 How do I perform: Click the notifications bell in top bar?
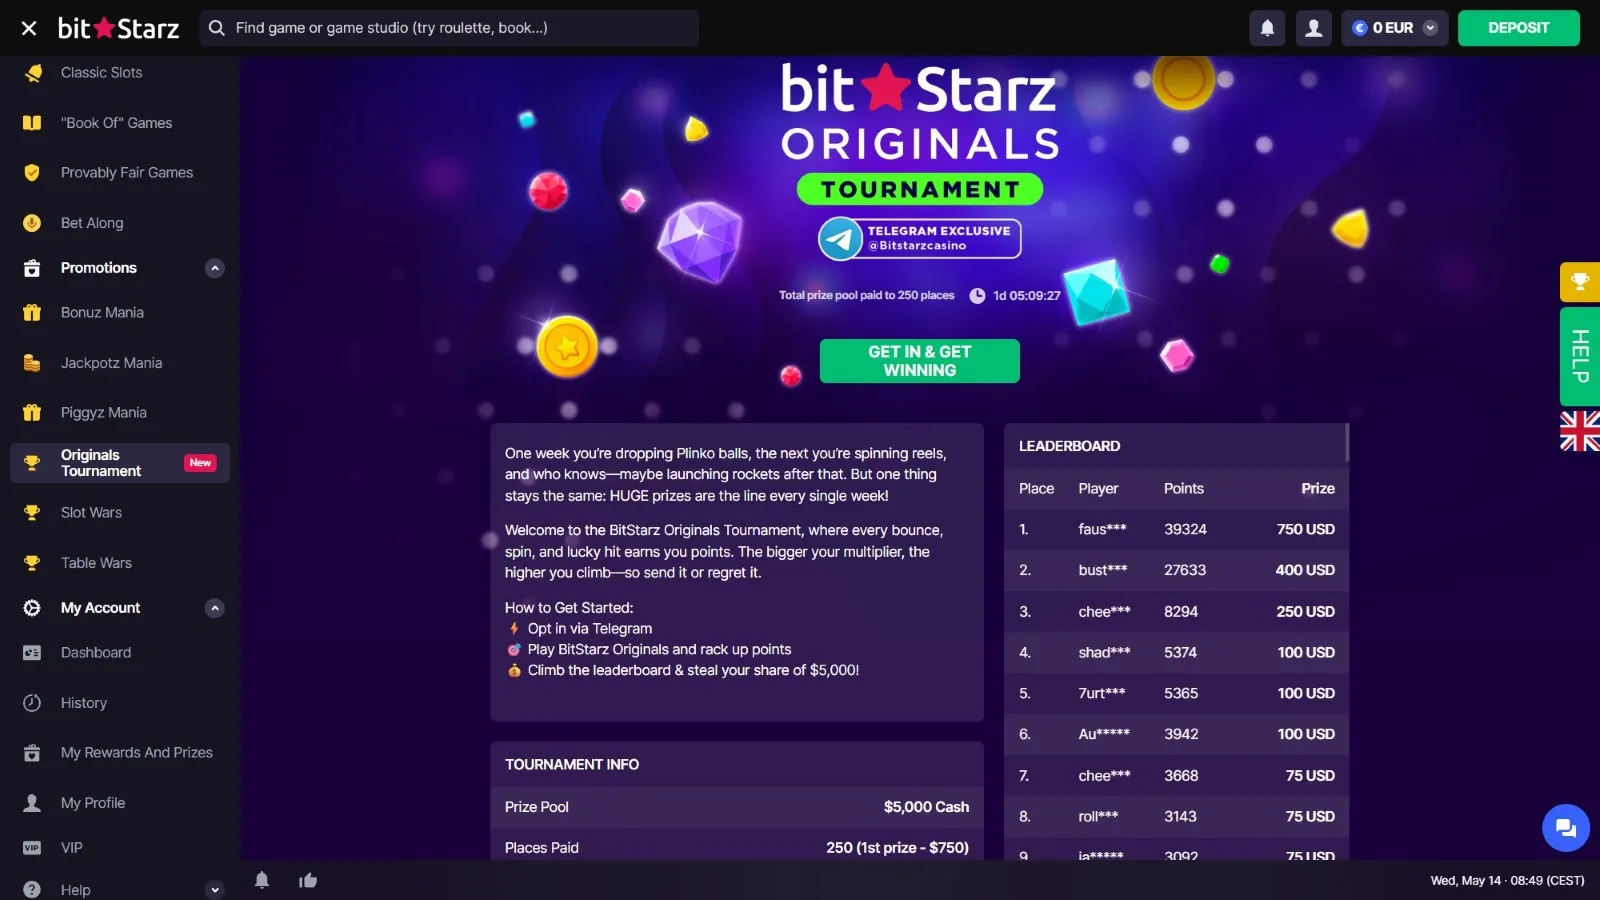click(1267, 28)
